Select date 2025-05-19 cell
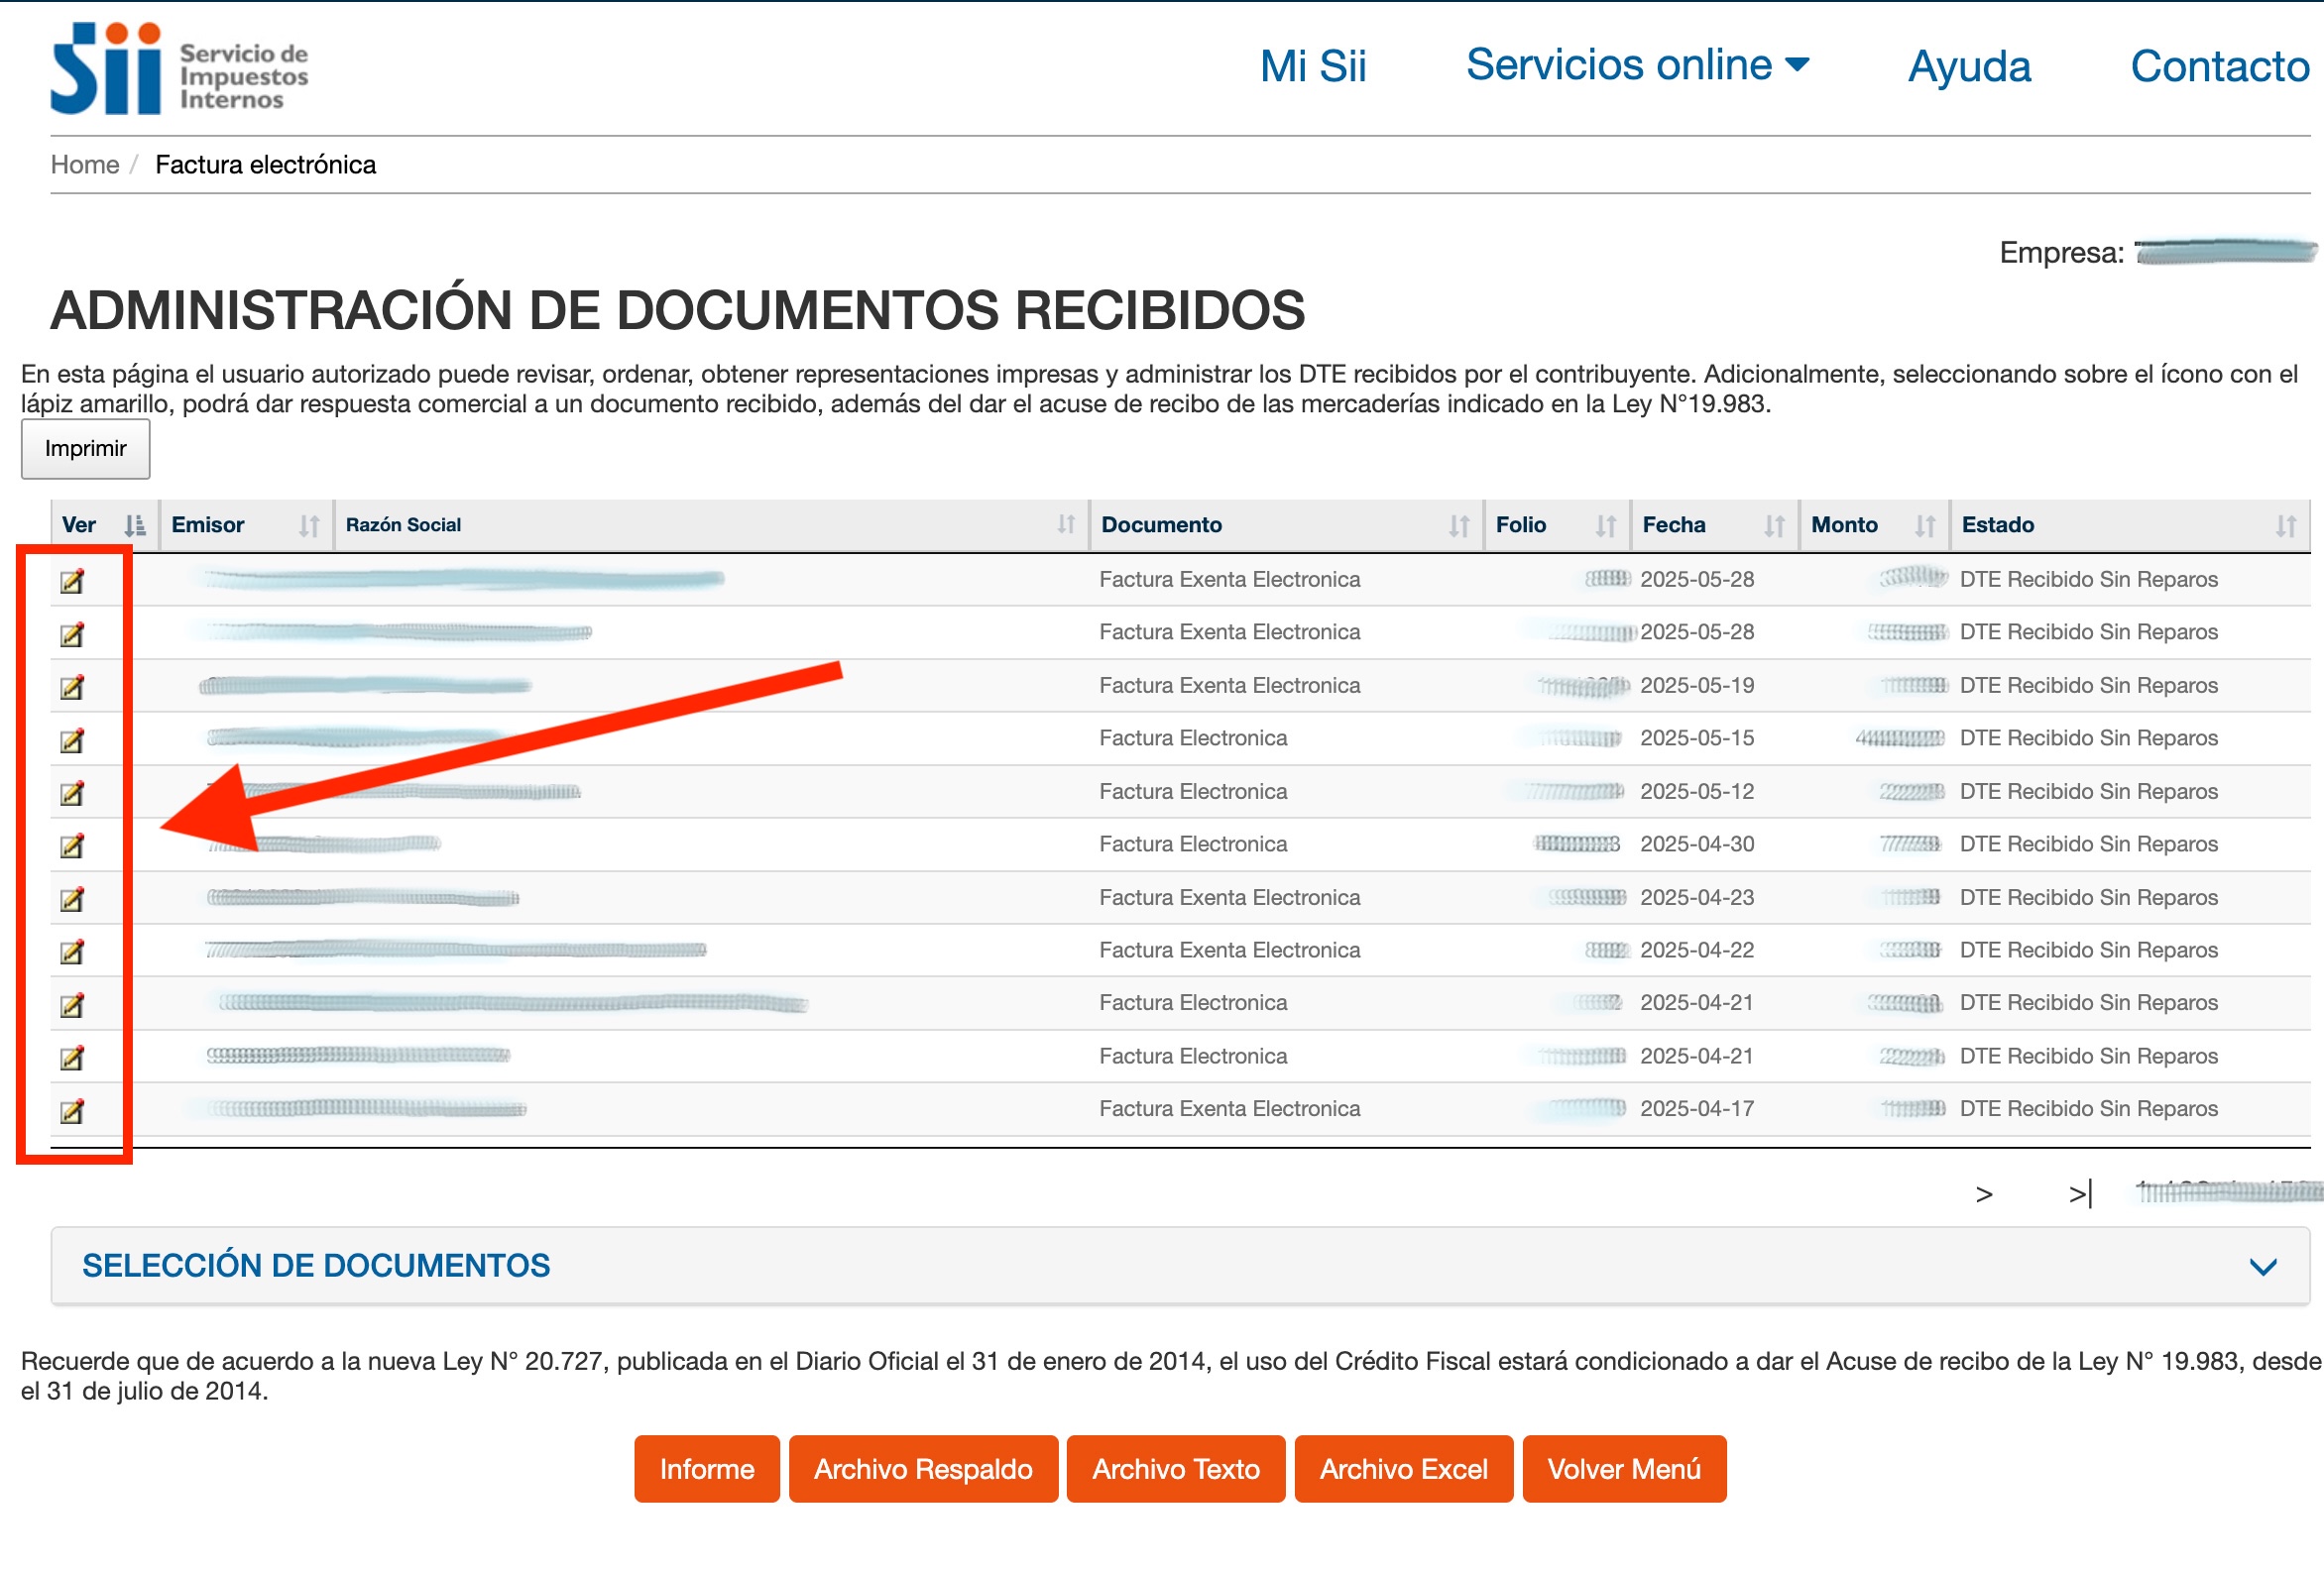This screenshot has width=2324, height=1574. 1697,686
